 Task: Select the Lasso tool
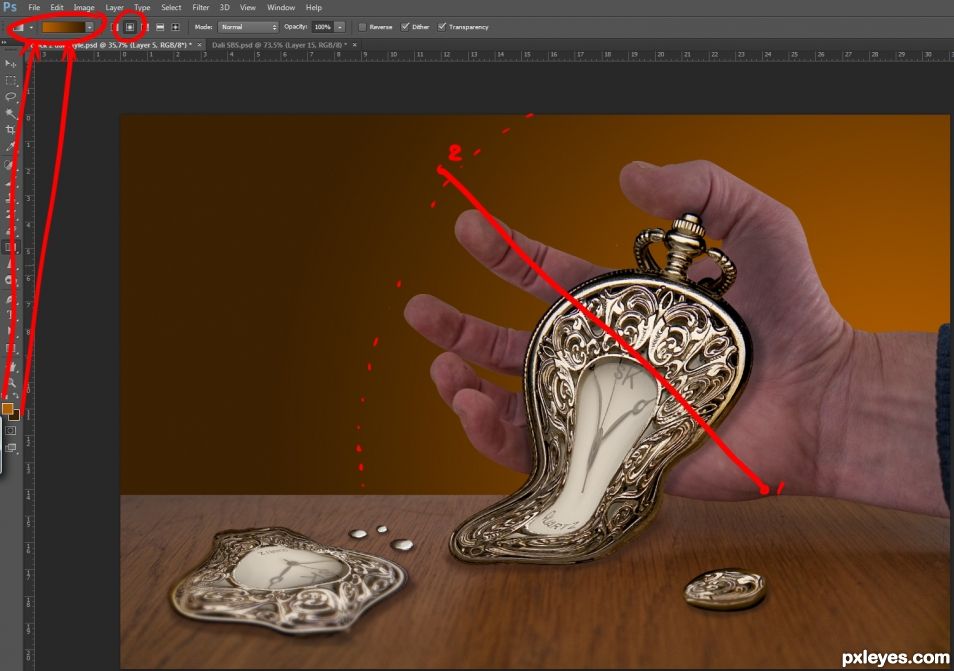pyautogui.click(x=10, y=97)
